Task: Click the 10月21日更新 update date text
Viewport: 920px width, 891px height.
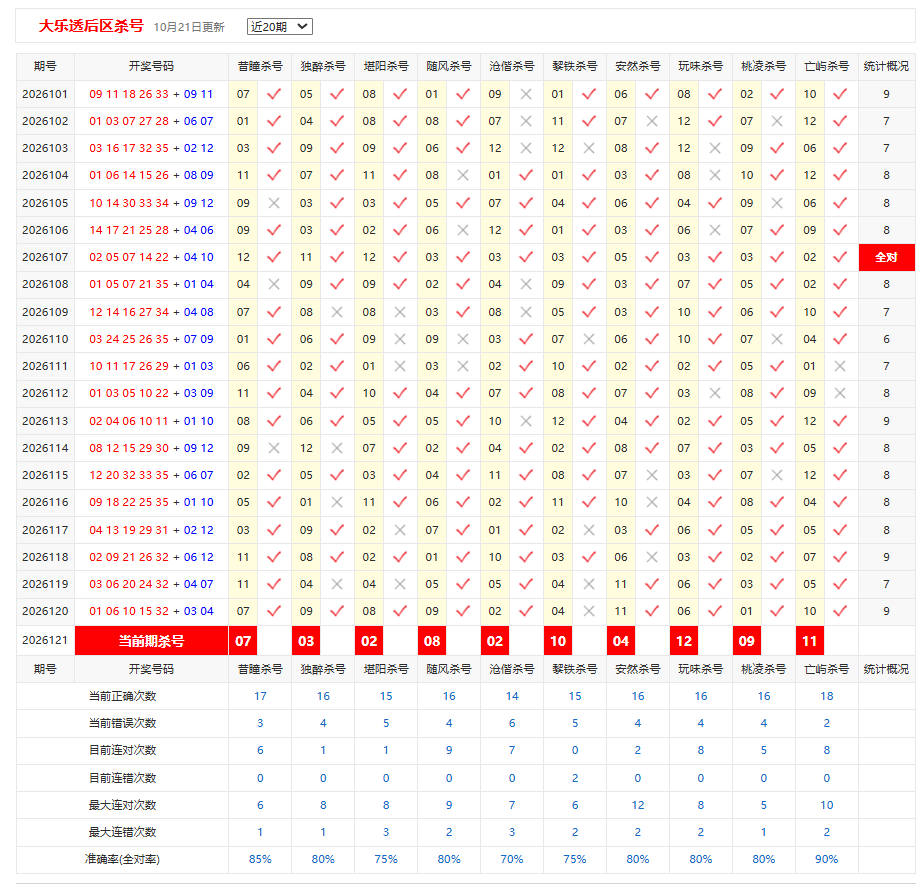Action: pyautogui.click(x=189, y=27)
